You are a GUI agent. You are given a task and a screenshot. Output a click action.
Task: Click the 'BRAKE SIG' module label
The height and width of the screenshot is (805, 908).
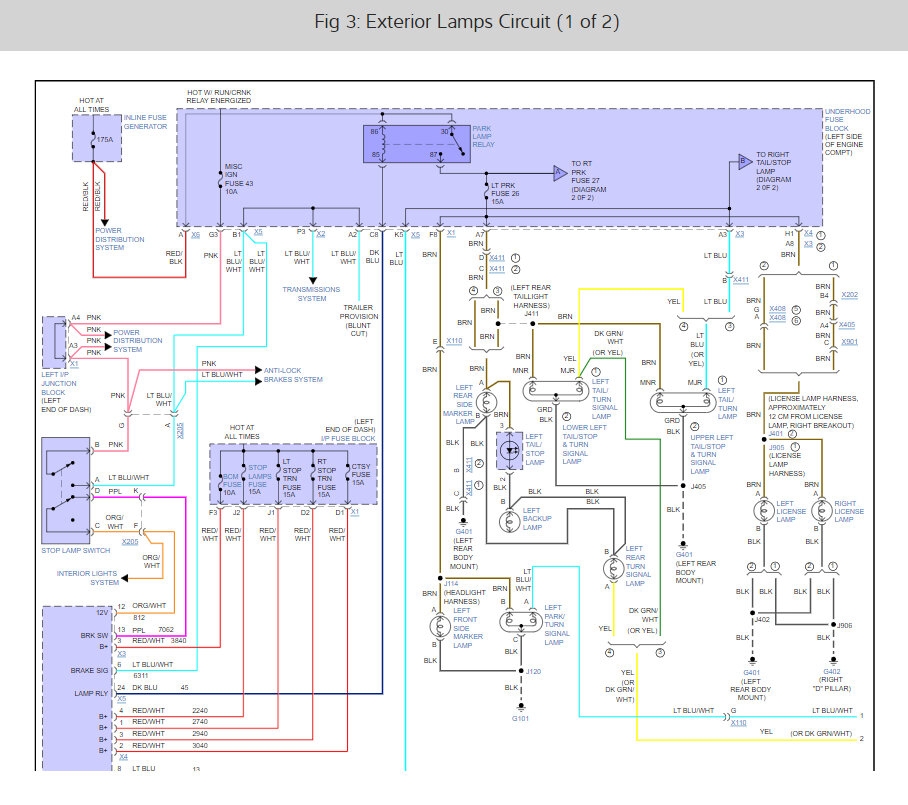point(89,671)
